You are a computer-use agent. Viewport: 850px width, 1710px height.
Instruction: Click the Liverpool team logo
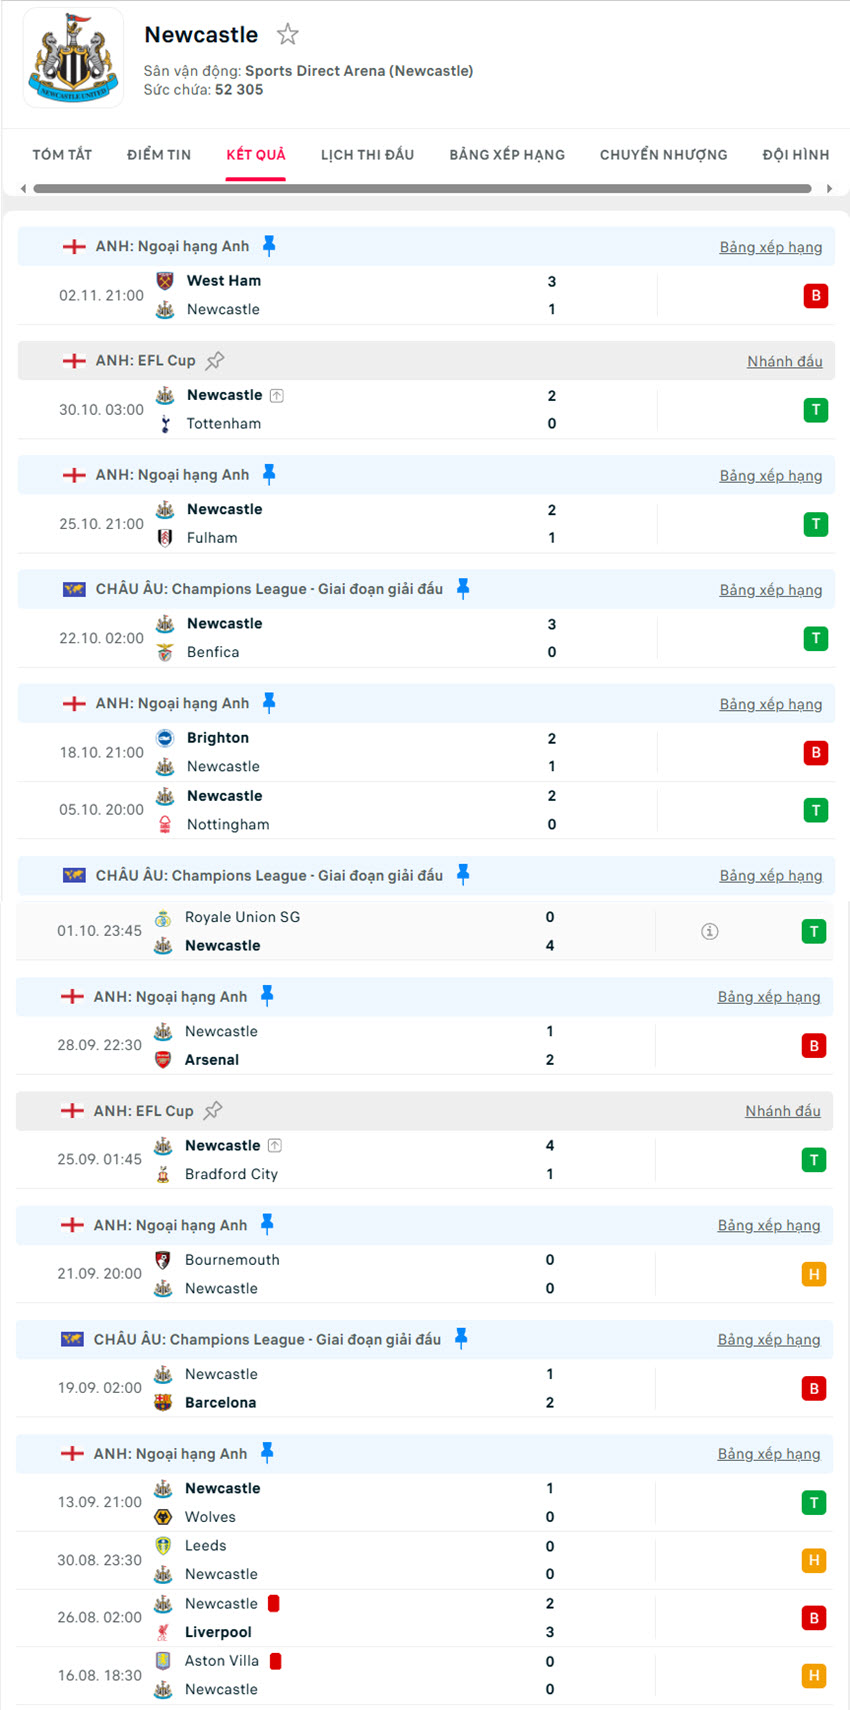point(163,1632)
